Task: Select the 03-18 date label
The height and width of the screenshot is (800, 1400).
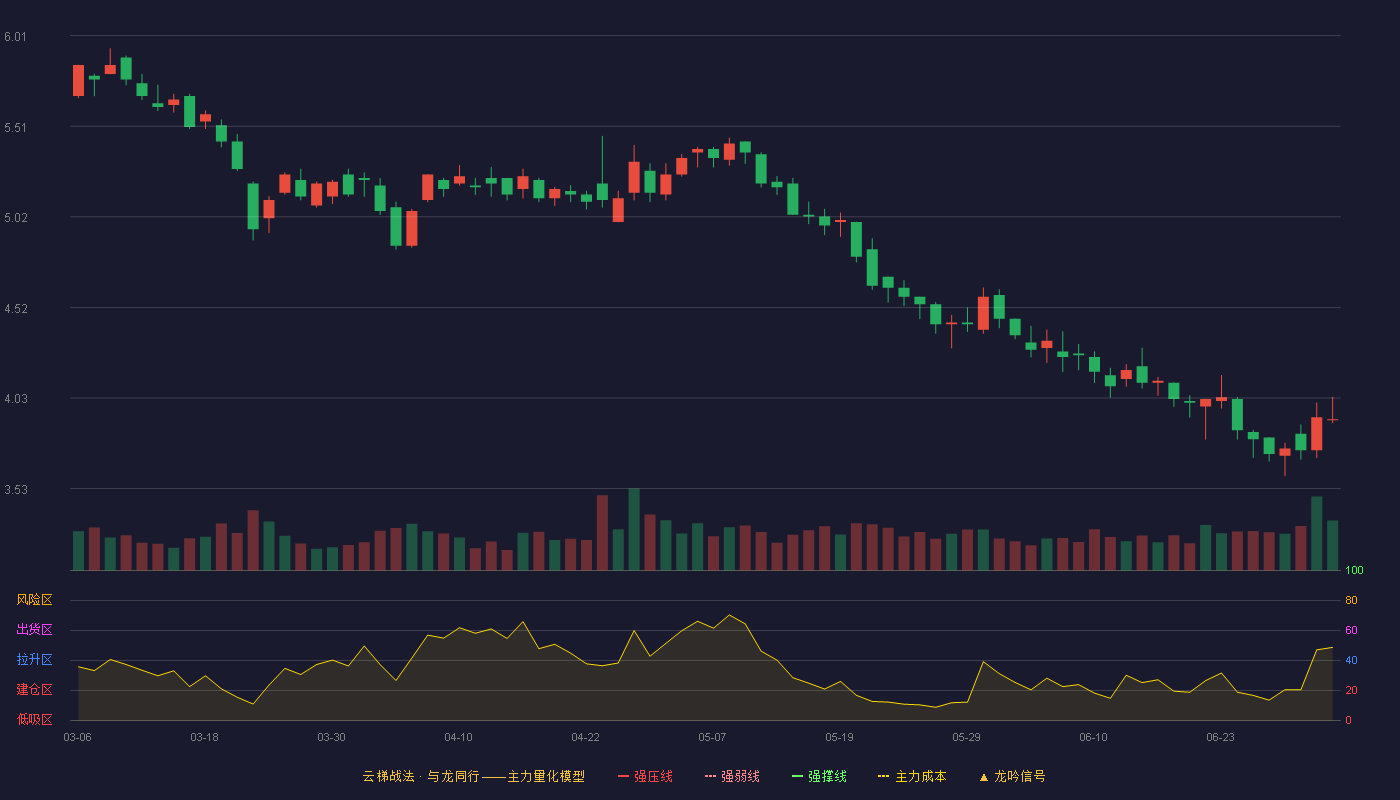Action: (204, 737)
